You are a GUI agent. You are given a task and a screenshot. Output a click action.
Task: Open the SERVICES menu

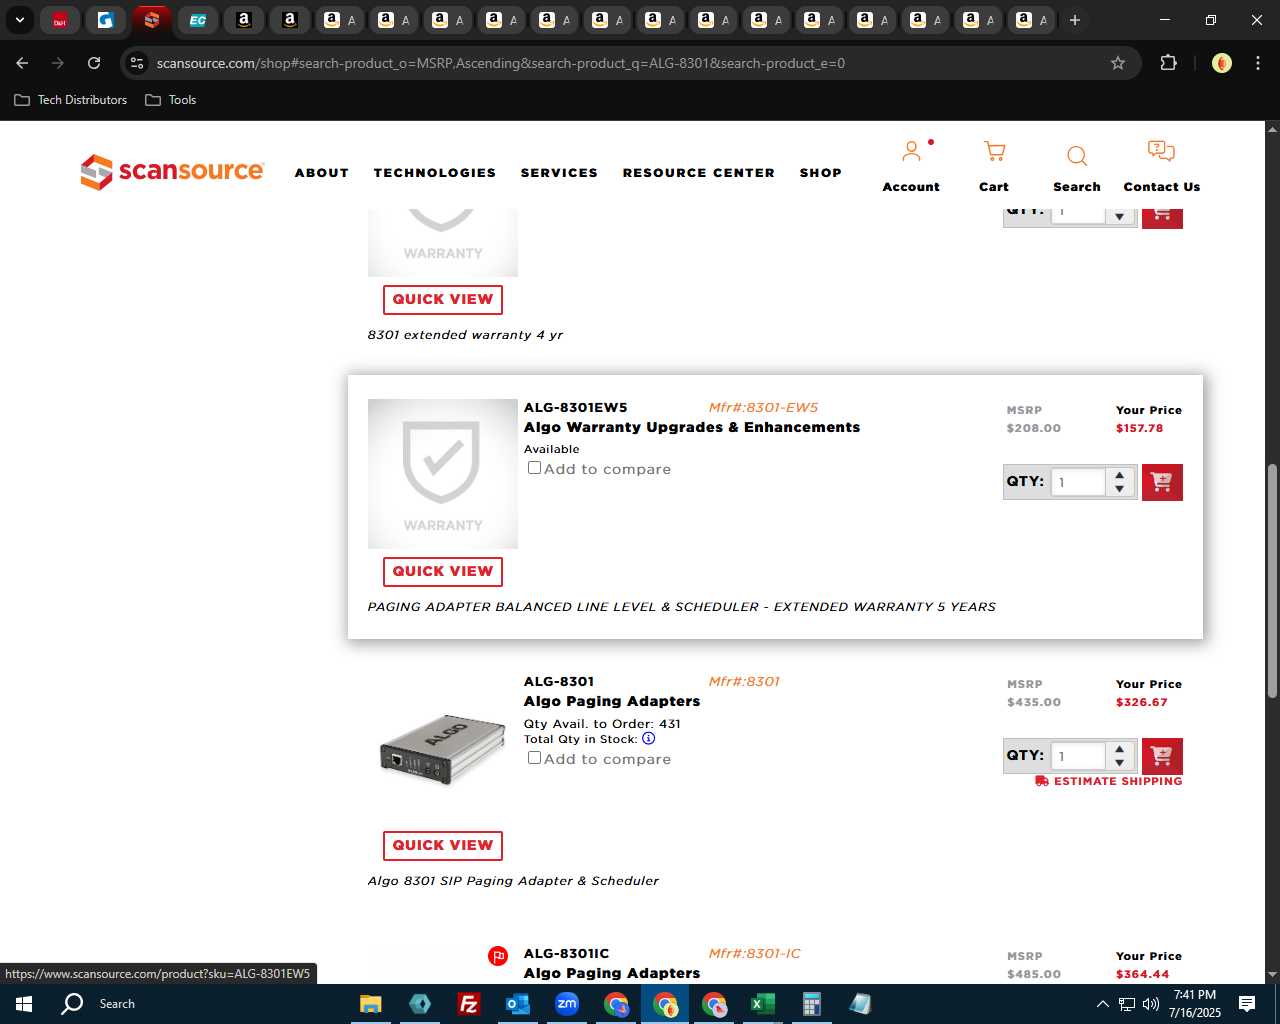(x=559, y=173)
